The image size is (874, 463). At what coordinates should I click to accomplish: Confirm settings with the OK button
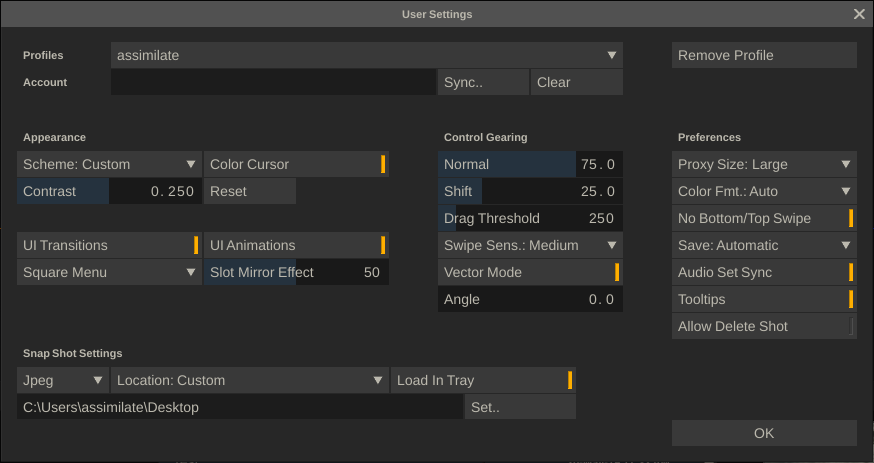(764, 433)
